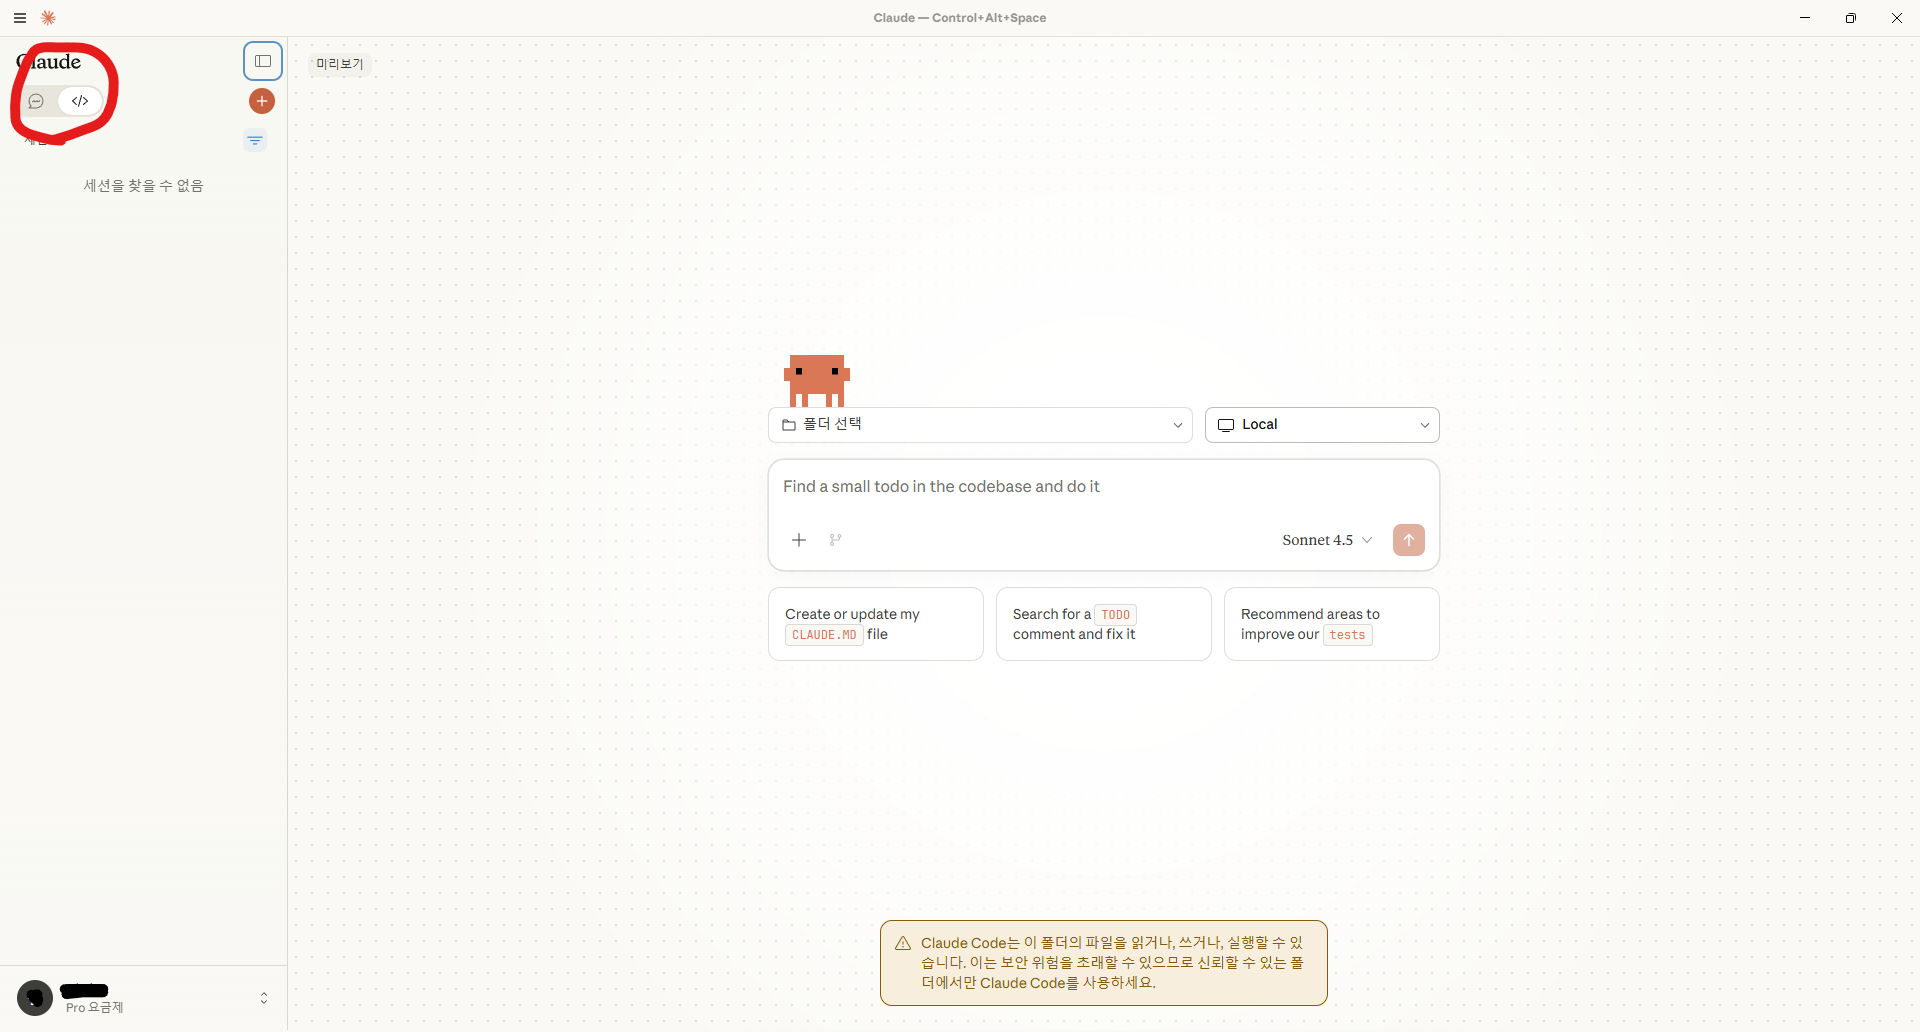The image size is (1920, 1032).
Task: Click the plus attach icon in prompt box
Action: point(799,540)
